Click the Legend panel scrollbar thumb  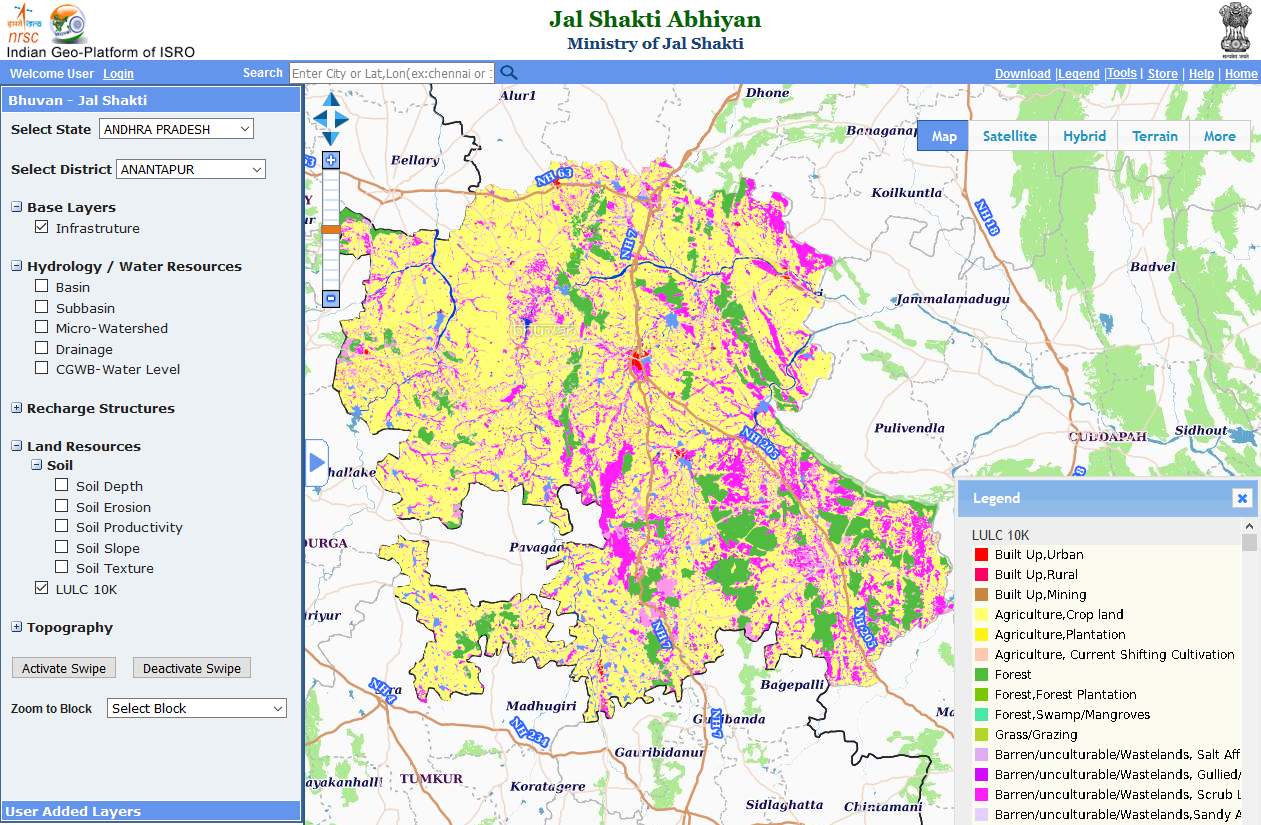click(x=1249, y=542)
